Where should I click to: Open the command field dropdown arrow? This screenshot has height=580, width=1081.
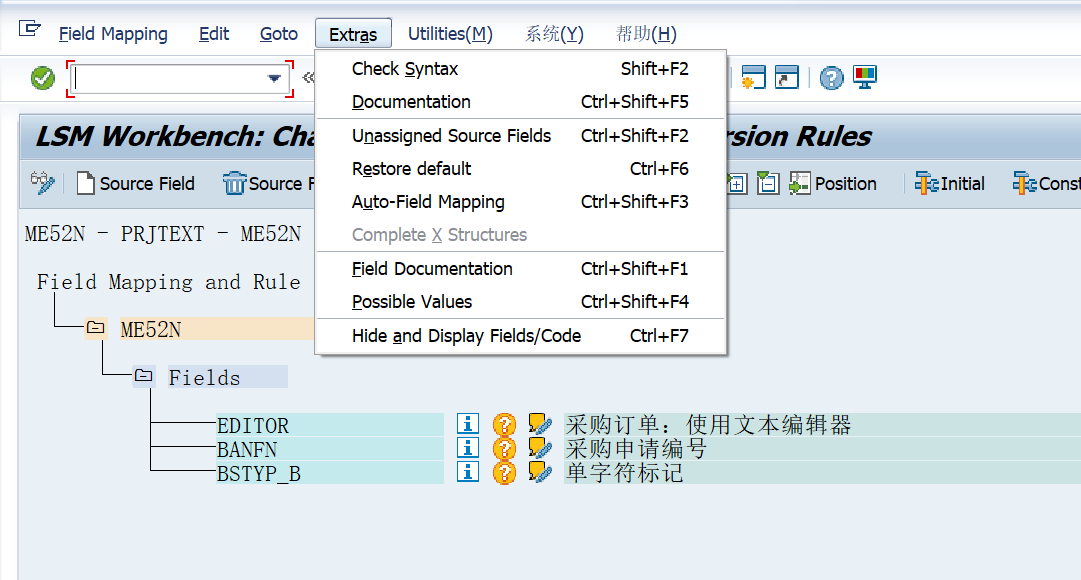(274, 79)
